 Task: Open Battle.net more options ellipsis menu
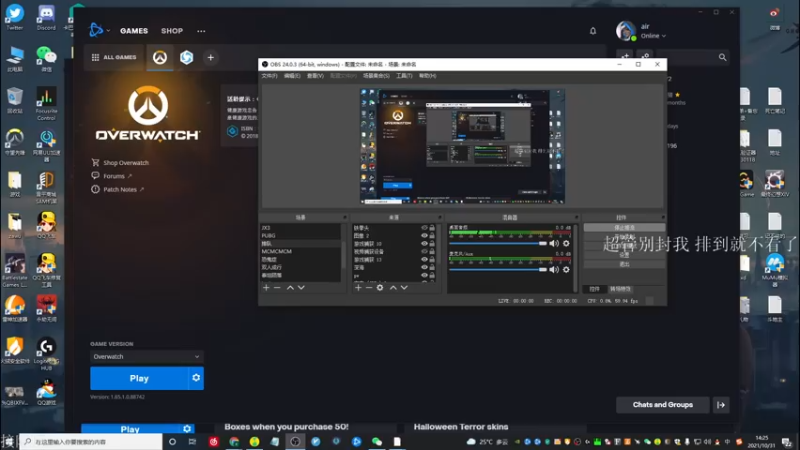(201, 31)
